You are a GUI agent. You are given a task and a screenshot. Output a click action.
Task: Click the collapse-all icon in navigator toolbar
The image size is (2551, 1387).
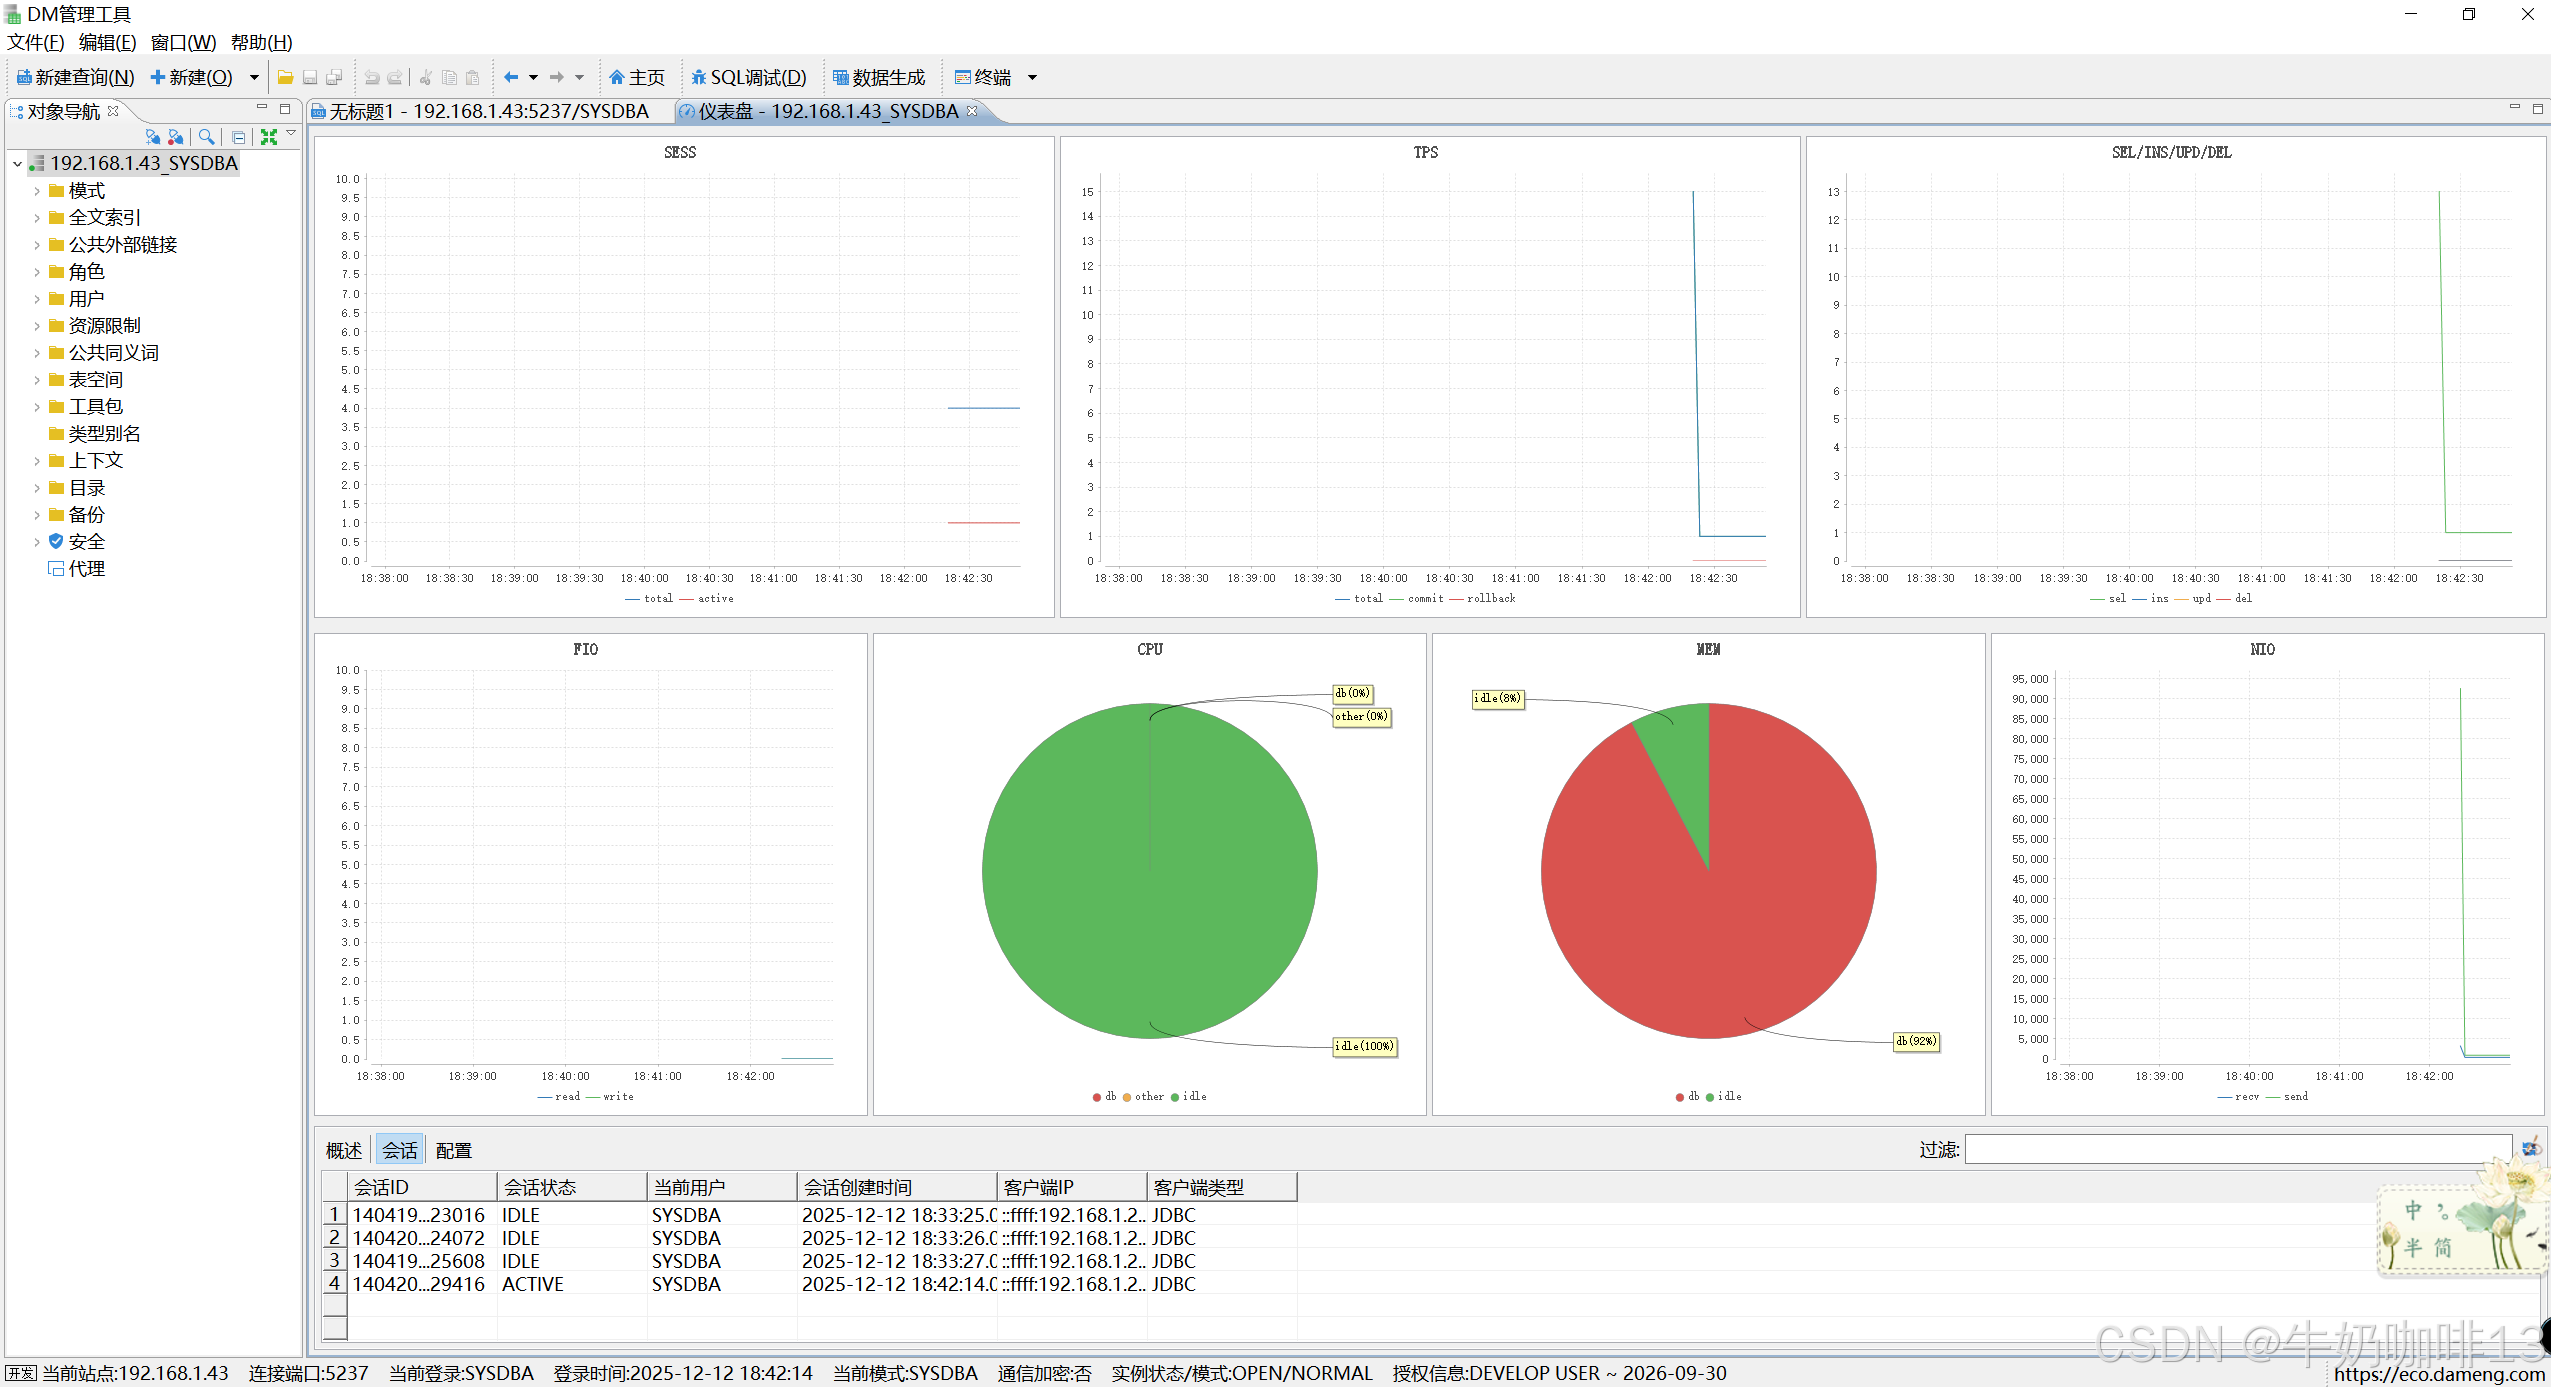click(x=238, y=137)
